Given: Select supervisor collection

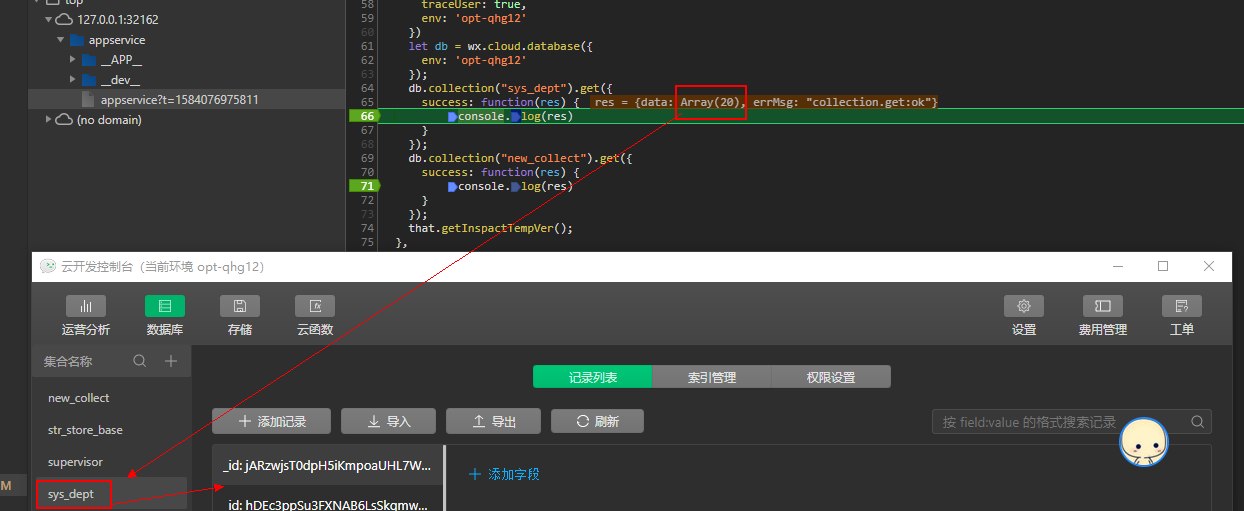Looking at the screenshot, I should [x=110, y=462].
